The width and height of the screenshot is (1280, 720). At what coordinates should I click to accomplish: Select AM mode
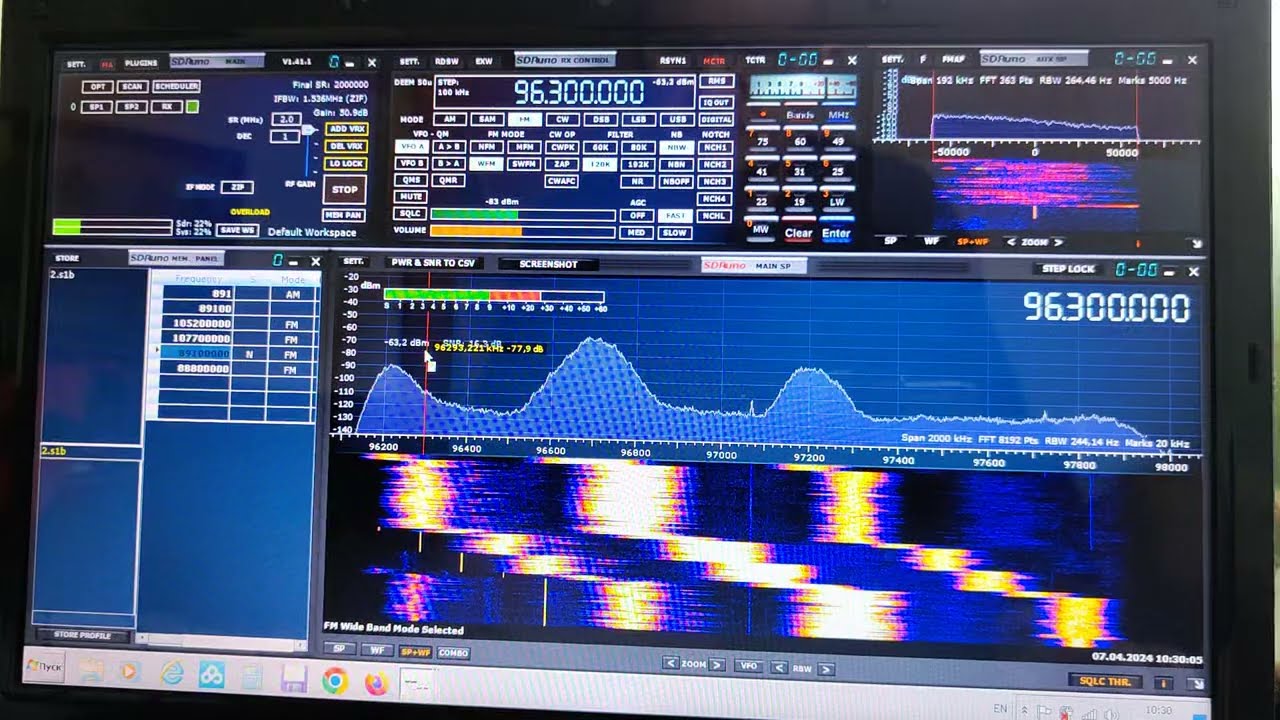[449, 119]
